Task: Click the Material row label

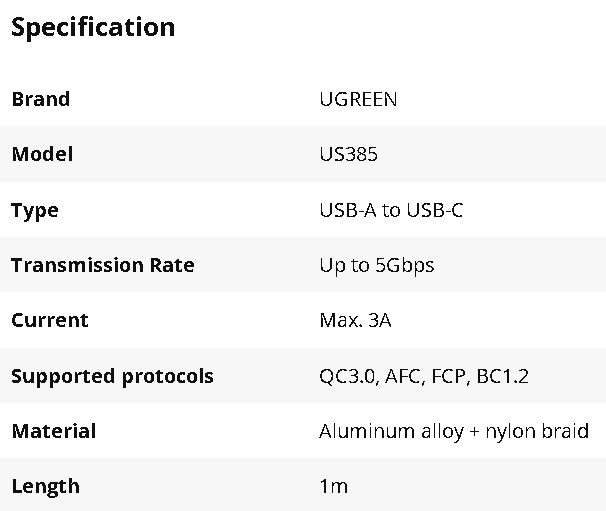Action: 54,431
